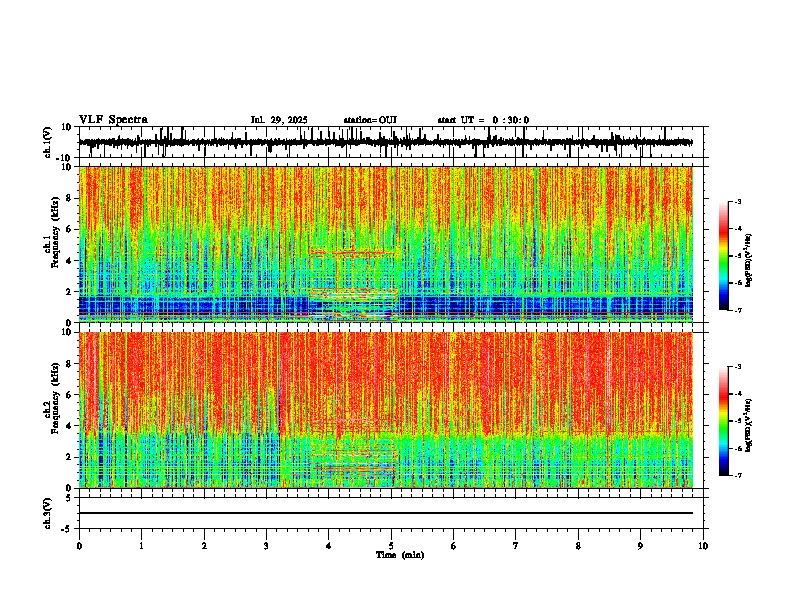
Task: Click the "start UT = 0:30:0" text
Action: click(483, 120)
